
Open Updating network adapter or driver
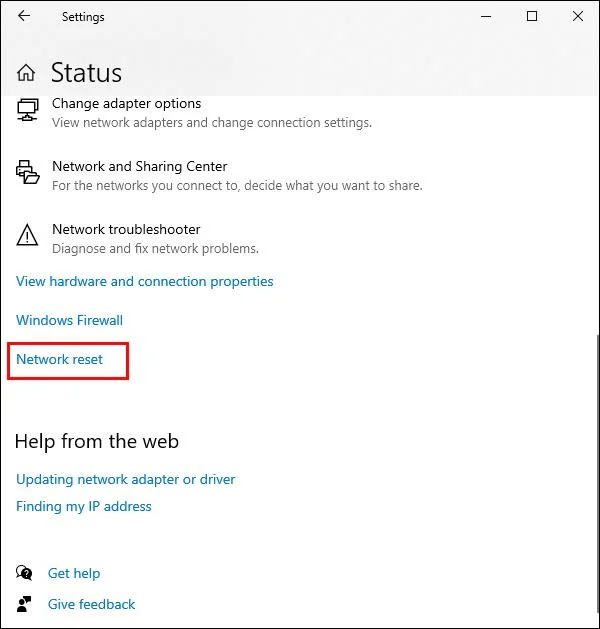[125, 480]
